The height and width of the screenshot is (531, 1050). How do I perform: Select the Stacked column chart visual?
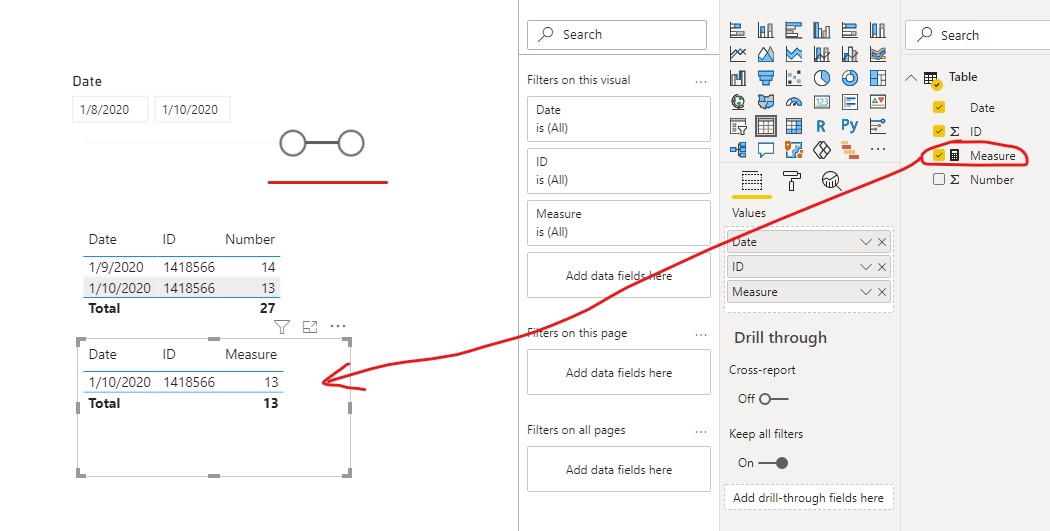[765, 30]
